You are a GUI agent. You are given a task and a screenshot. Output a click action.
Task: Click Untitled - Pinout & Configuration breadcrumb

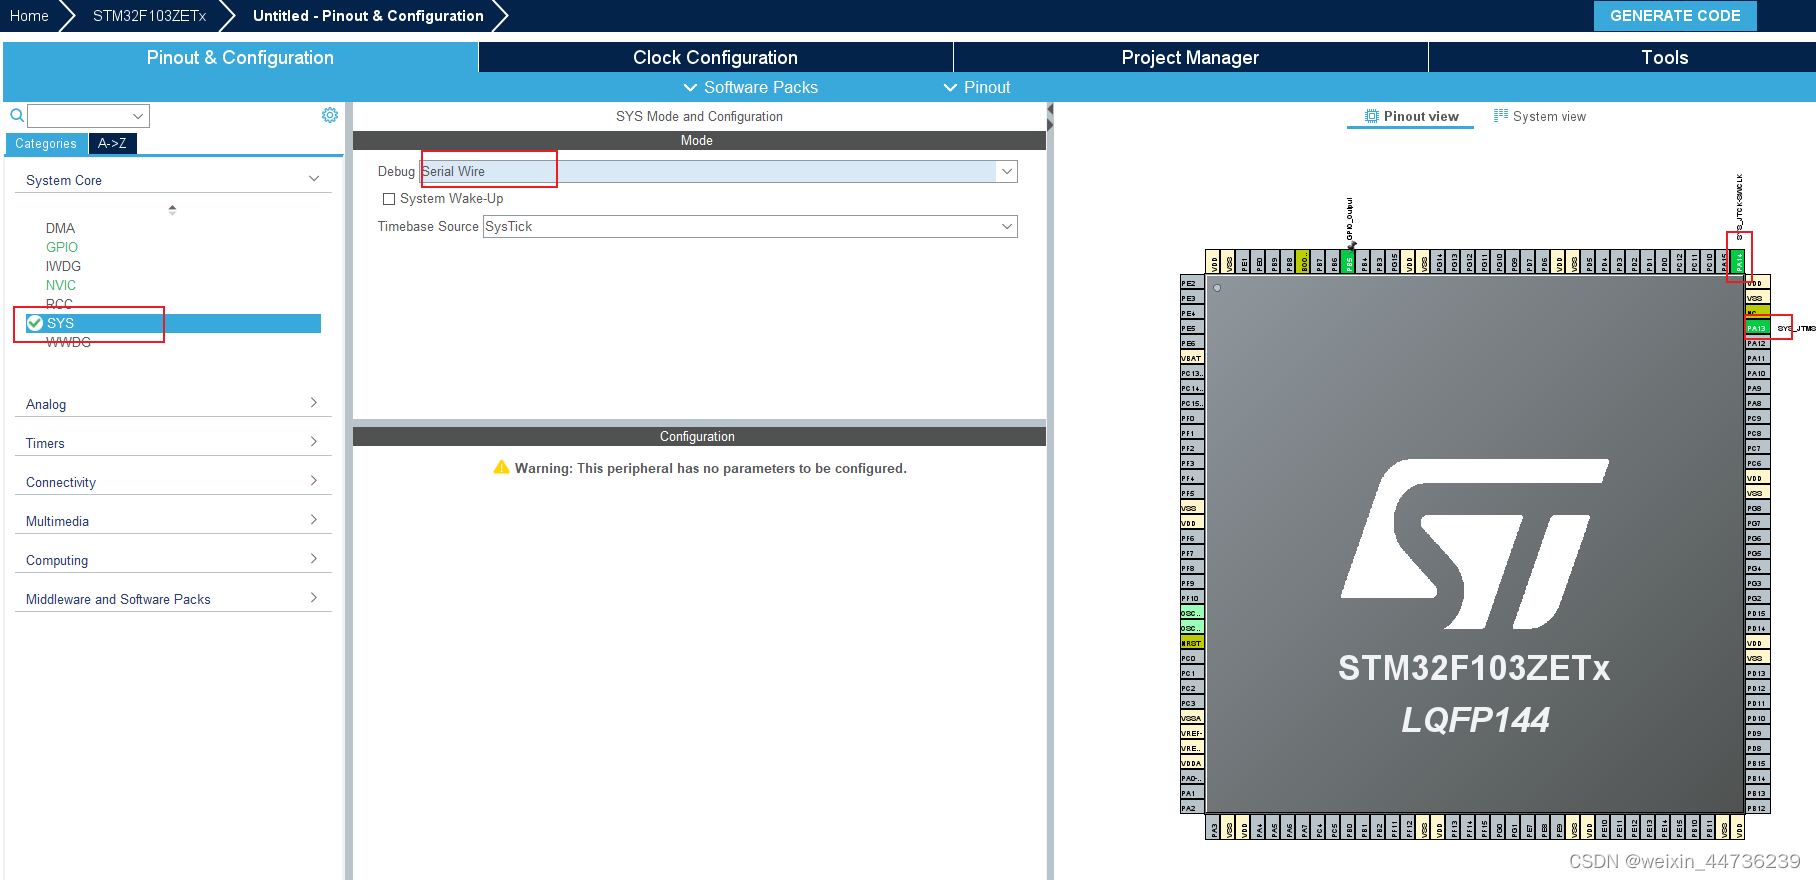[x=368, y=15]
